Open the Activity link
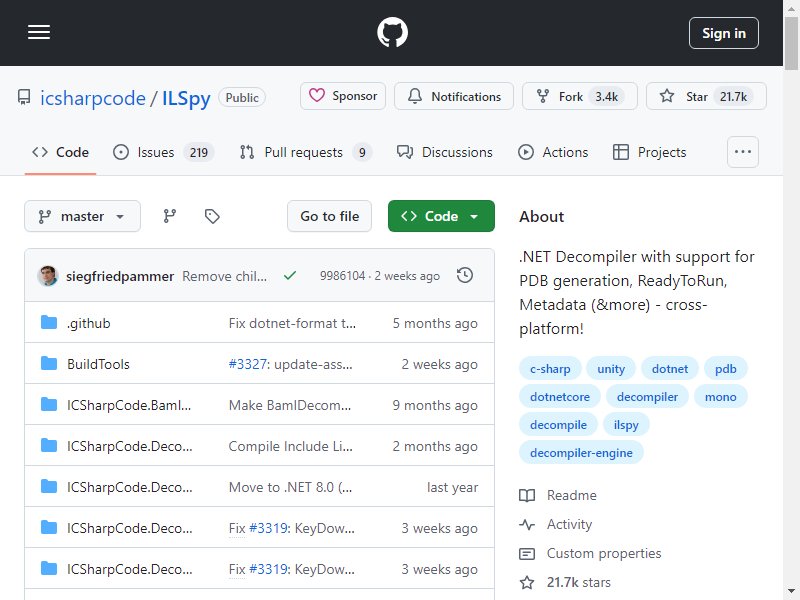This screenshot has height=600, width=800. 556,524
